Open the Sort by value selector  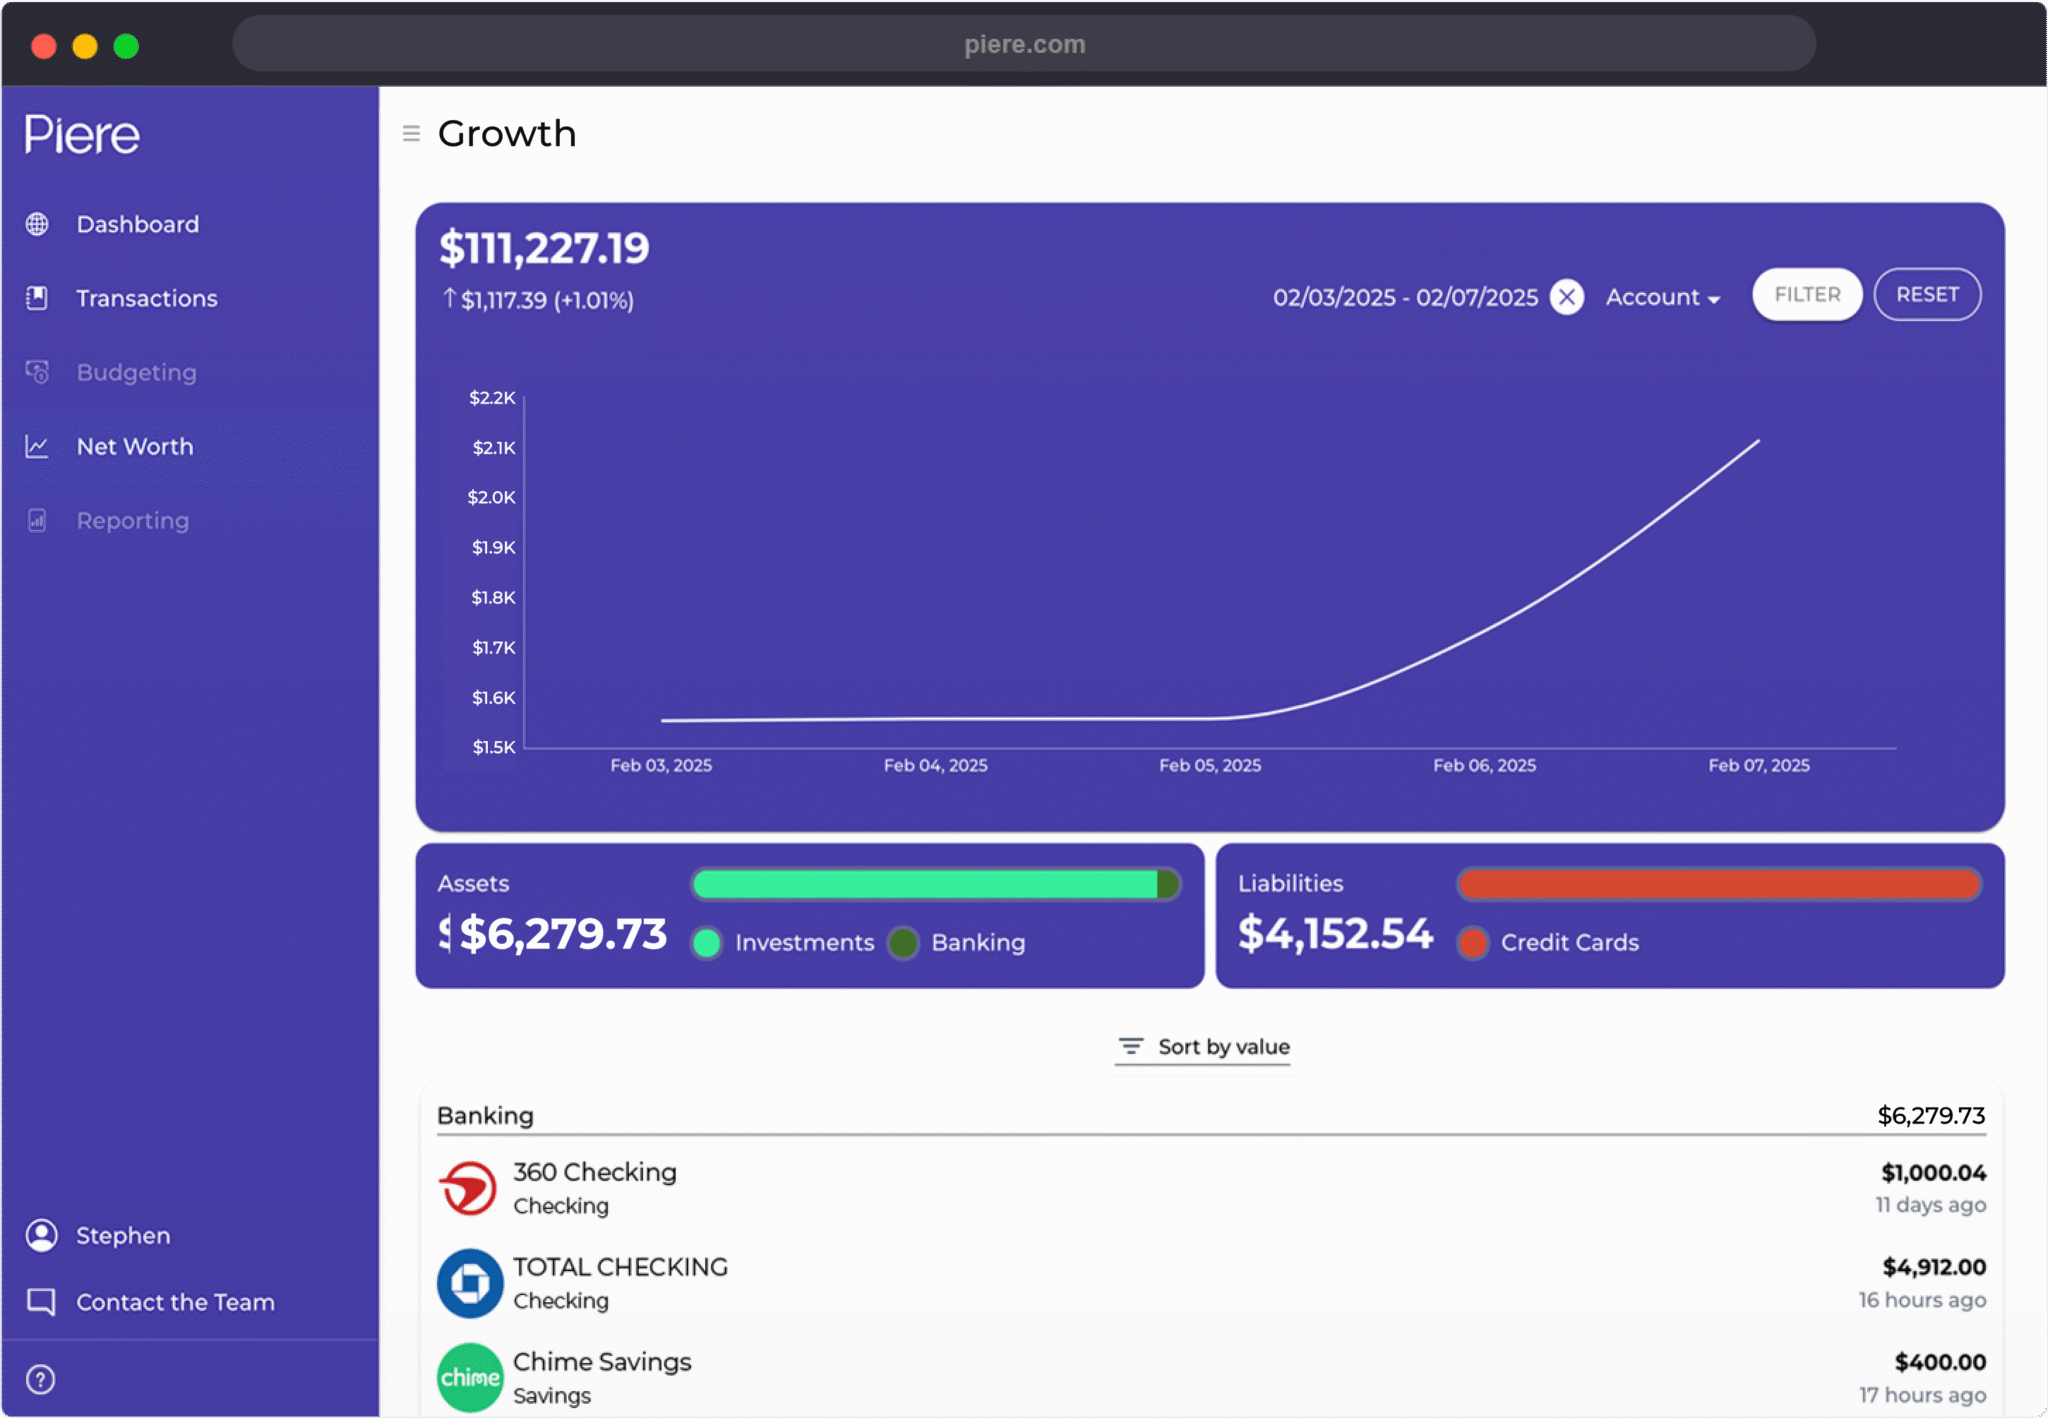pos(1203,1047)
